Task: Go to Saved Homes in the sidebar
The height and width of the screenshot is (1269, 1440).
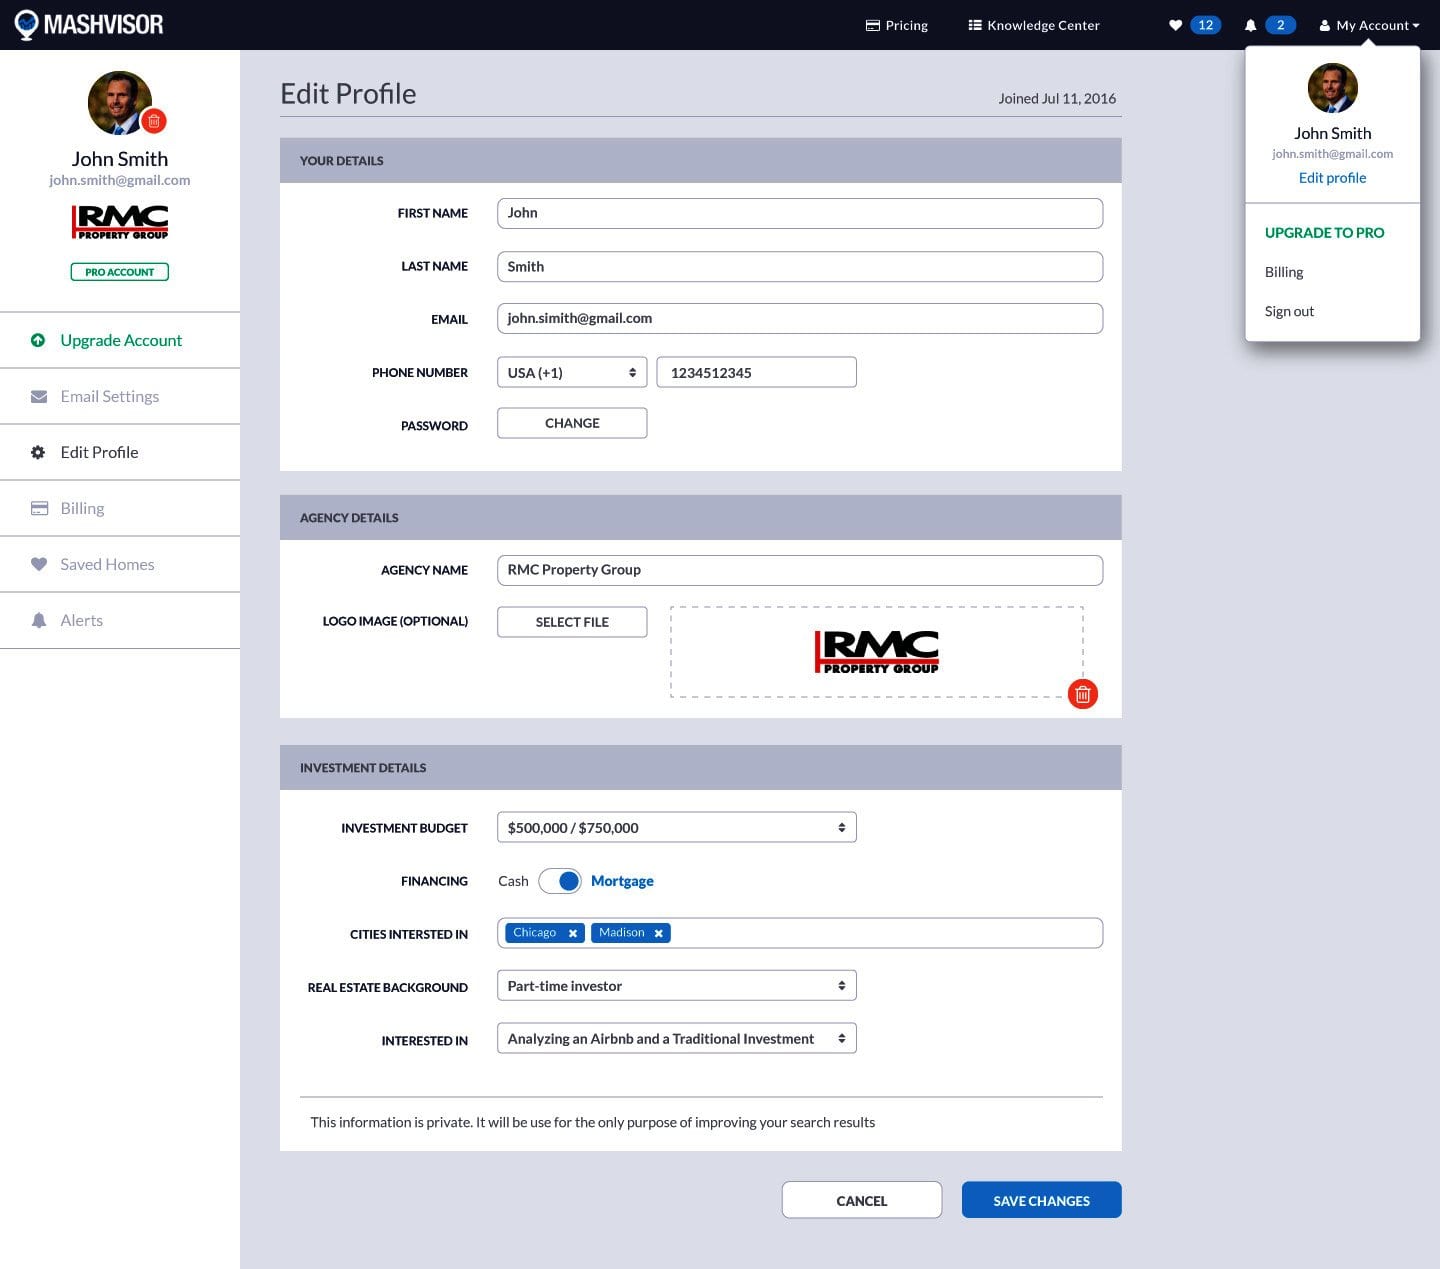Action: point(107,564)
